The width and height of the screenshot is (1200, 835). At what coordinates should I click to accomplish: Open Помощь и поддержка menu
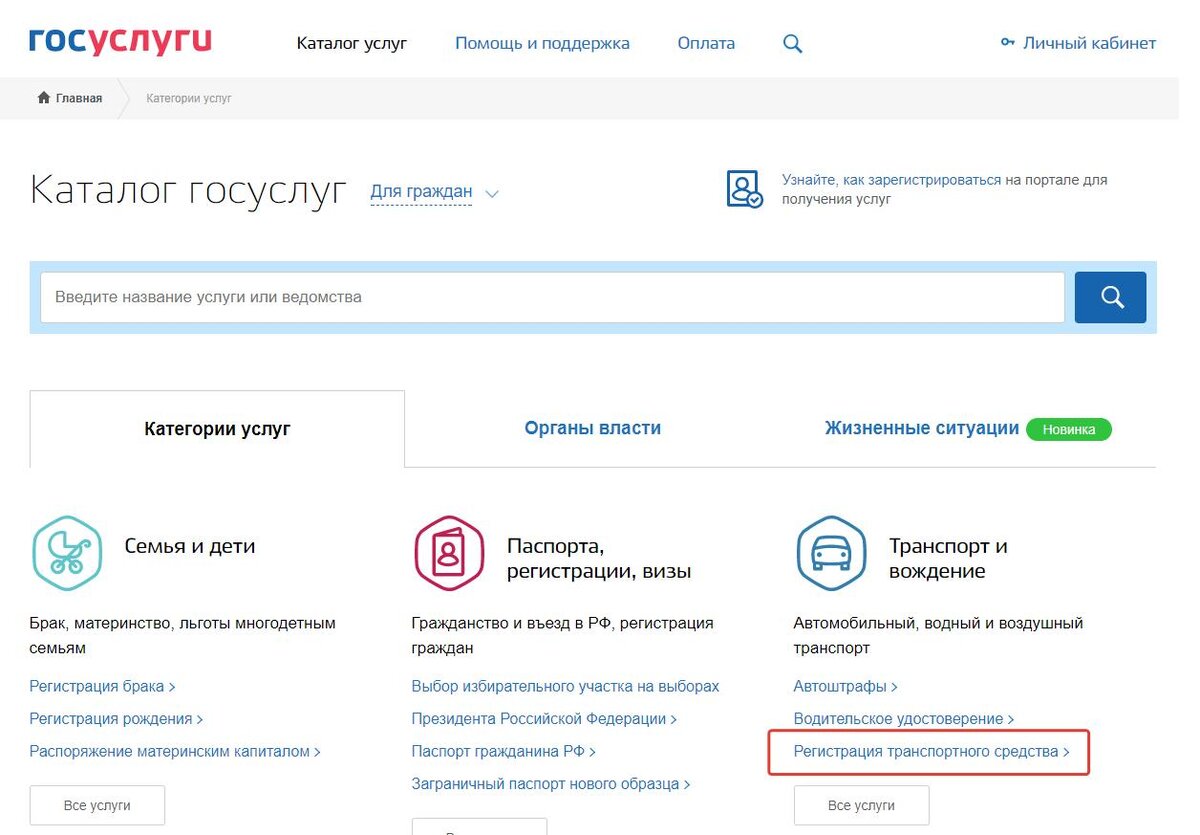pos(542,43)
